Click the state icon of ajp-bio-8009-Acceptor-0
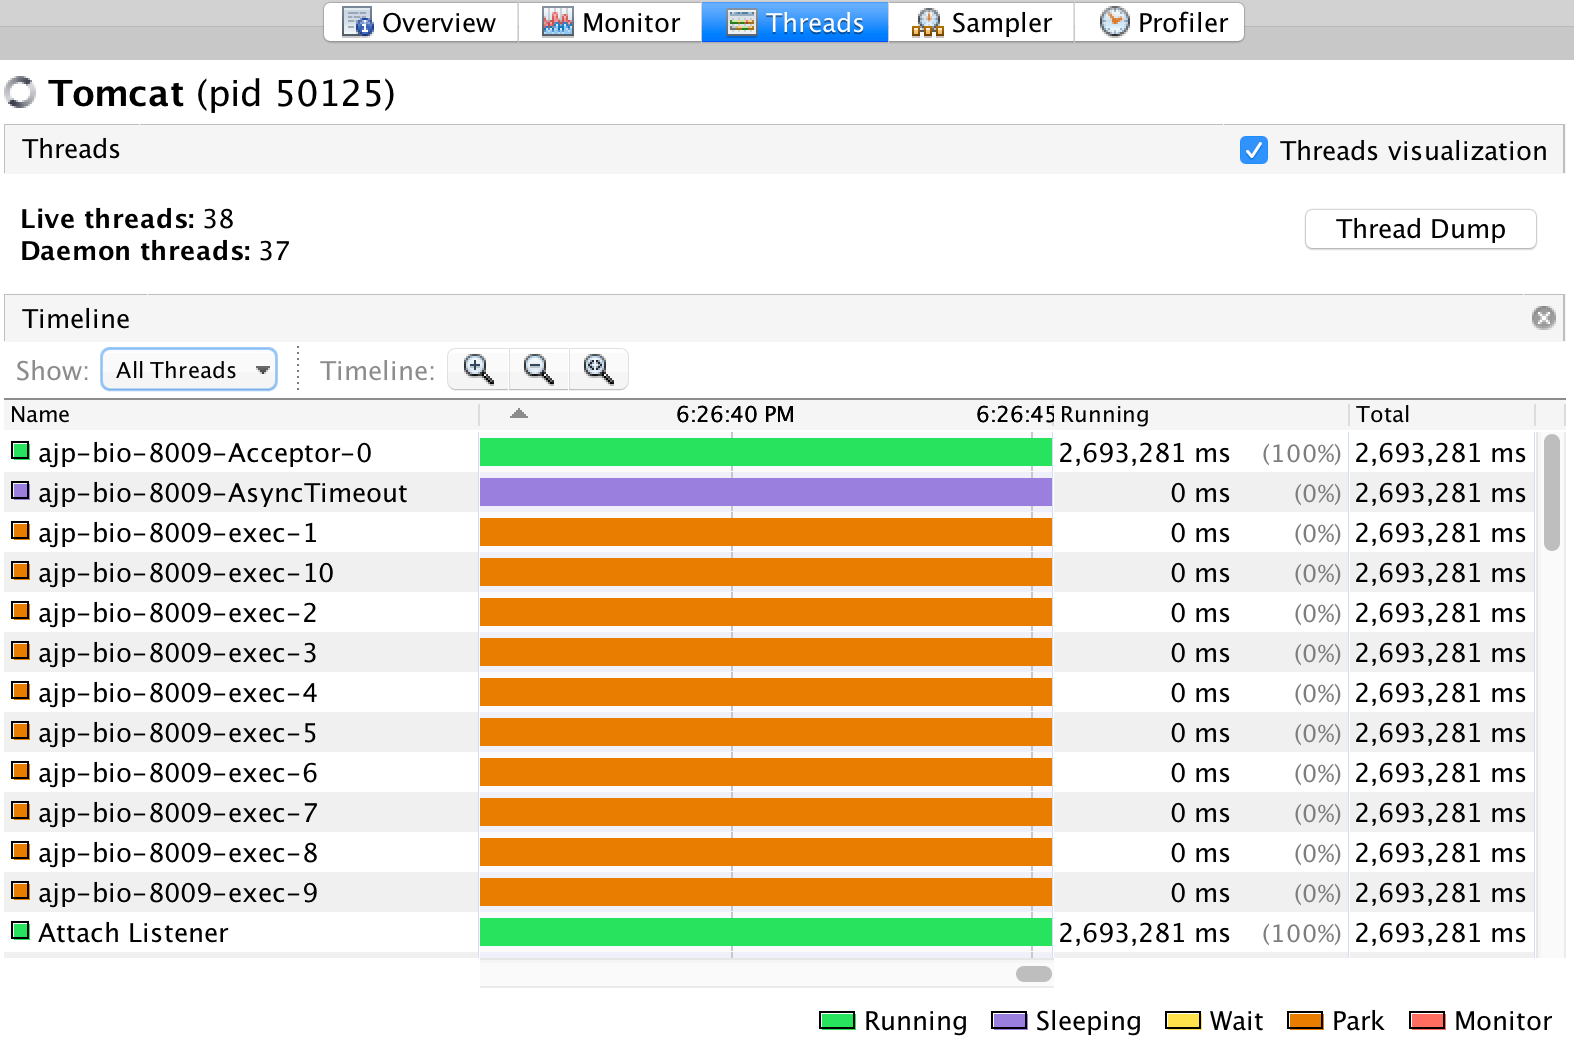Image resolution: width=1574 pixels, height=1060 pixels. point(20,451)
